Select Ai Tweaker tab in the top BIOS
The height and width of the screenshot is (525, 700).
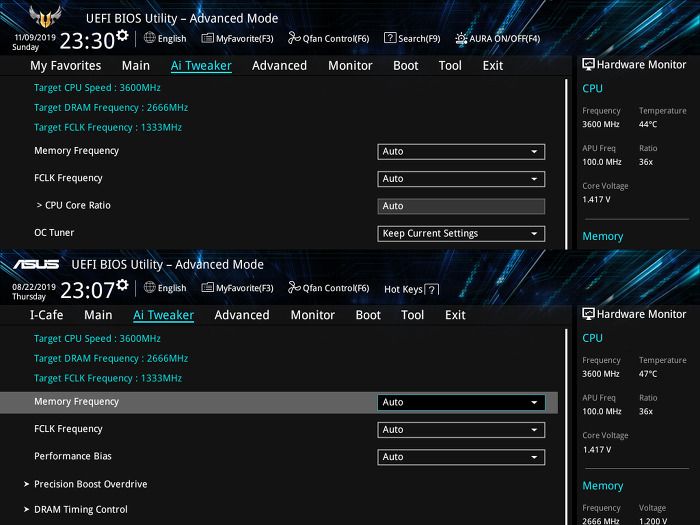pos(201,66)
